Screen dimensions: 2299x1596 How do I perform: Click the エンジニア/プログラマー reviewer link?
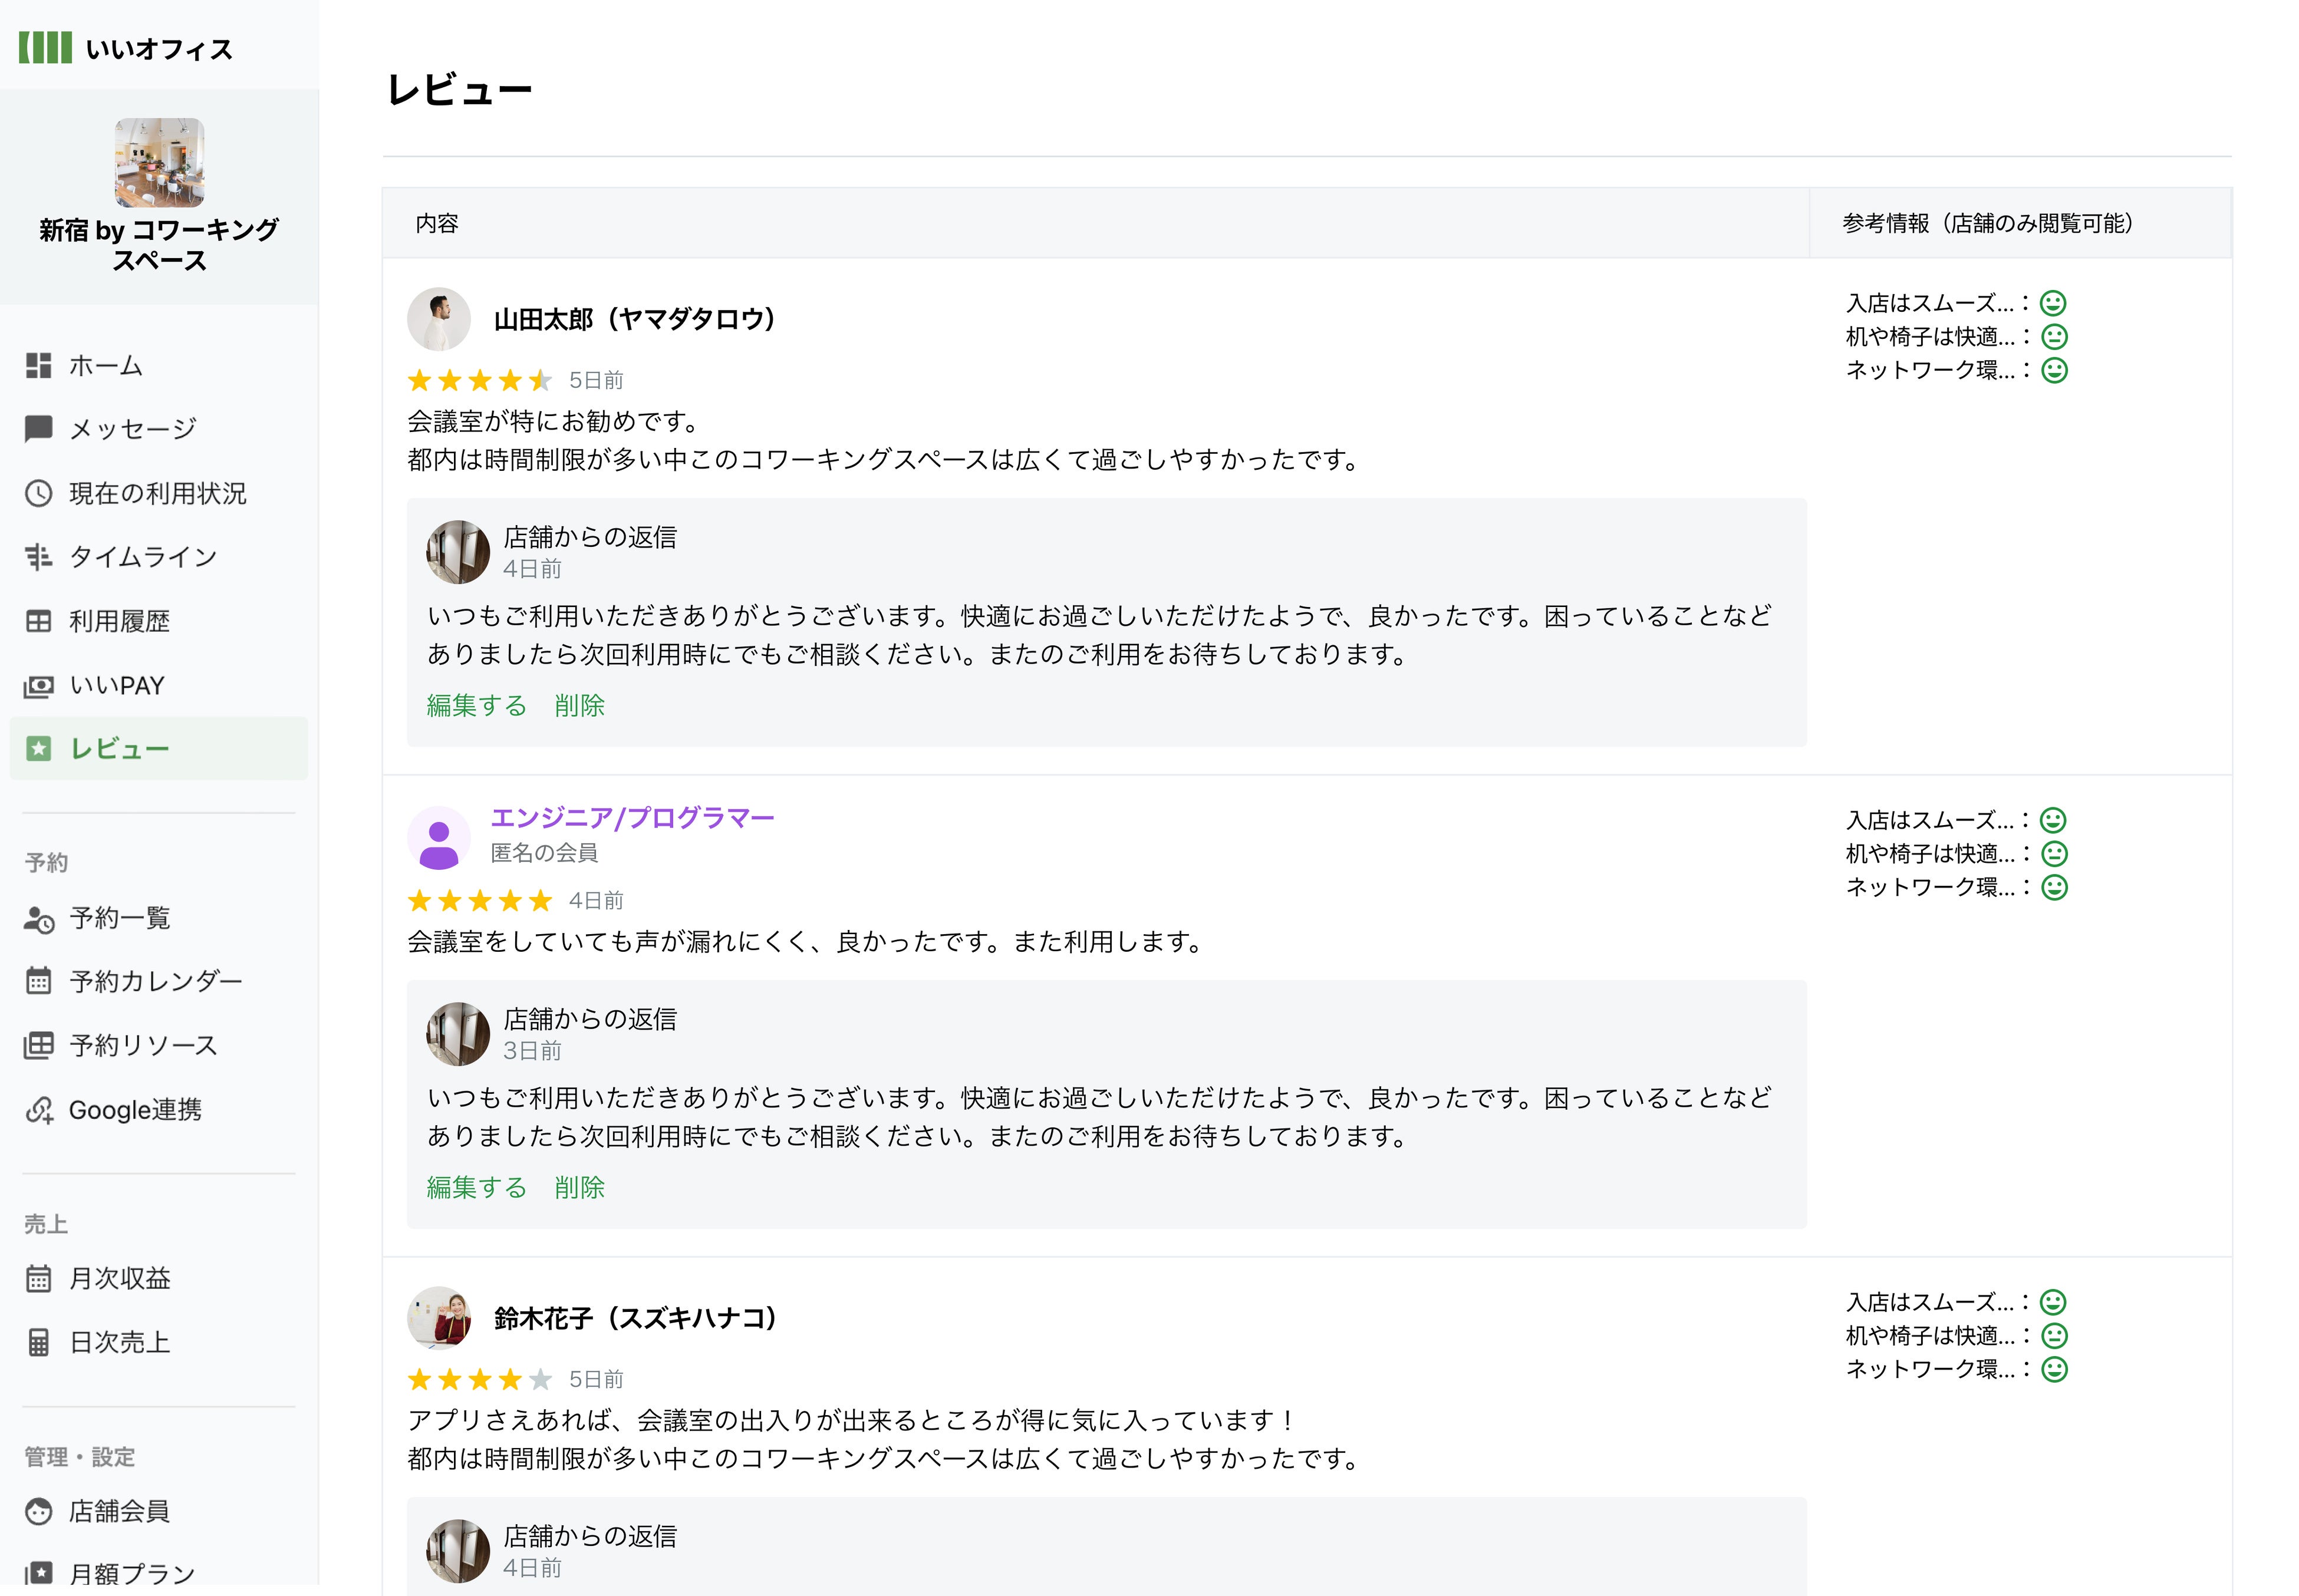pos(632,818)
